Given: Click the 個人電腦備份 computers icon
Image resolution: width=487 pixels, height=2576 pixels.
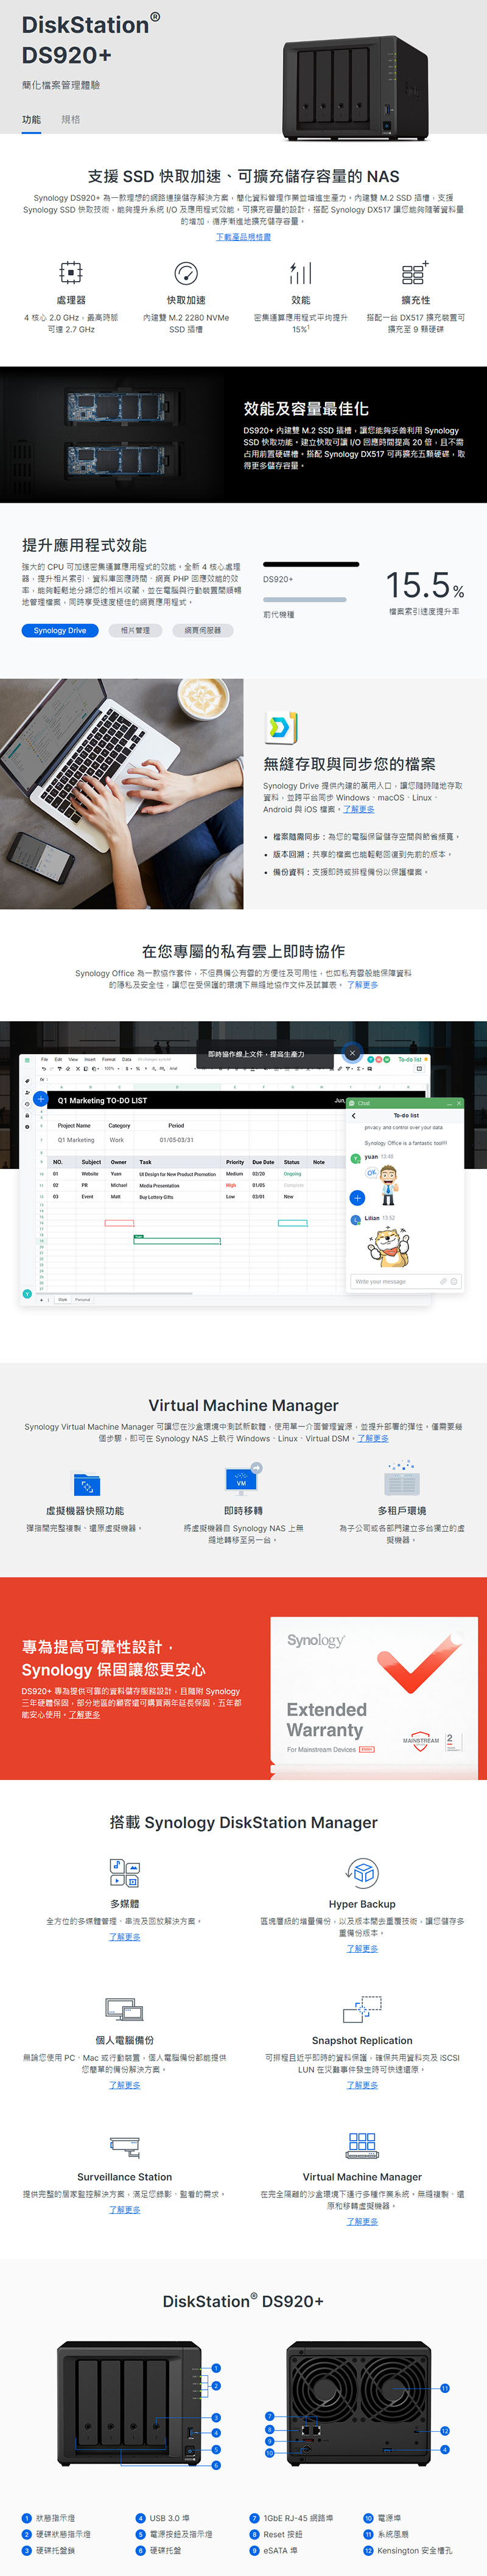Looking at the screenshot, I should tap(125, 2009).
